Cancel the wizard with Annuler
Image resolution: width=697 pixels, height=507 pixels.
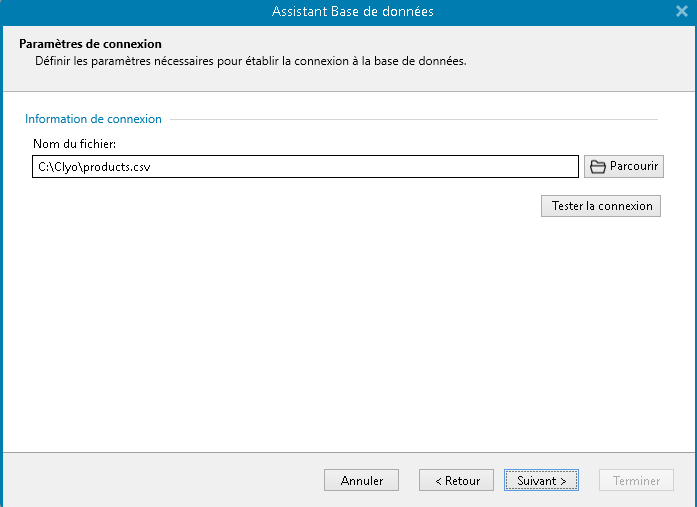[361, 480]
